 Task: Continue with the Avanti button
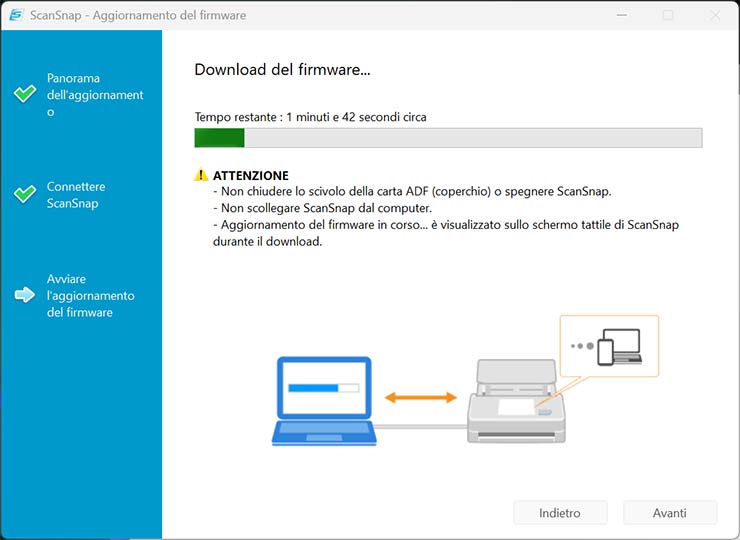670,513
